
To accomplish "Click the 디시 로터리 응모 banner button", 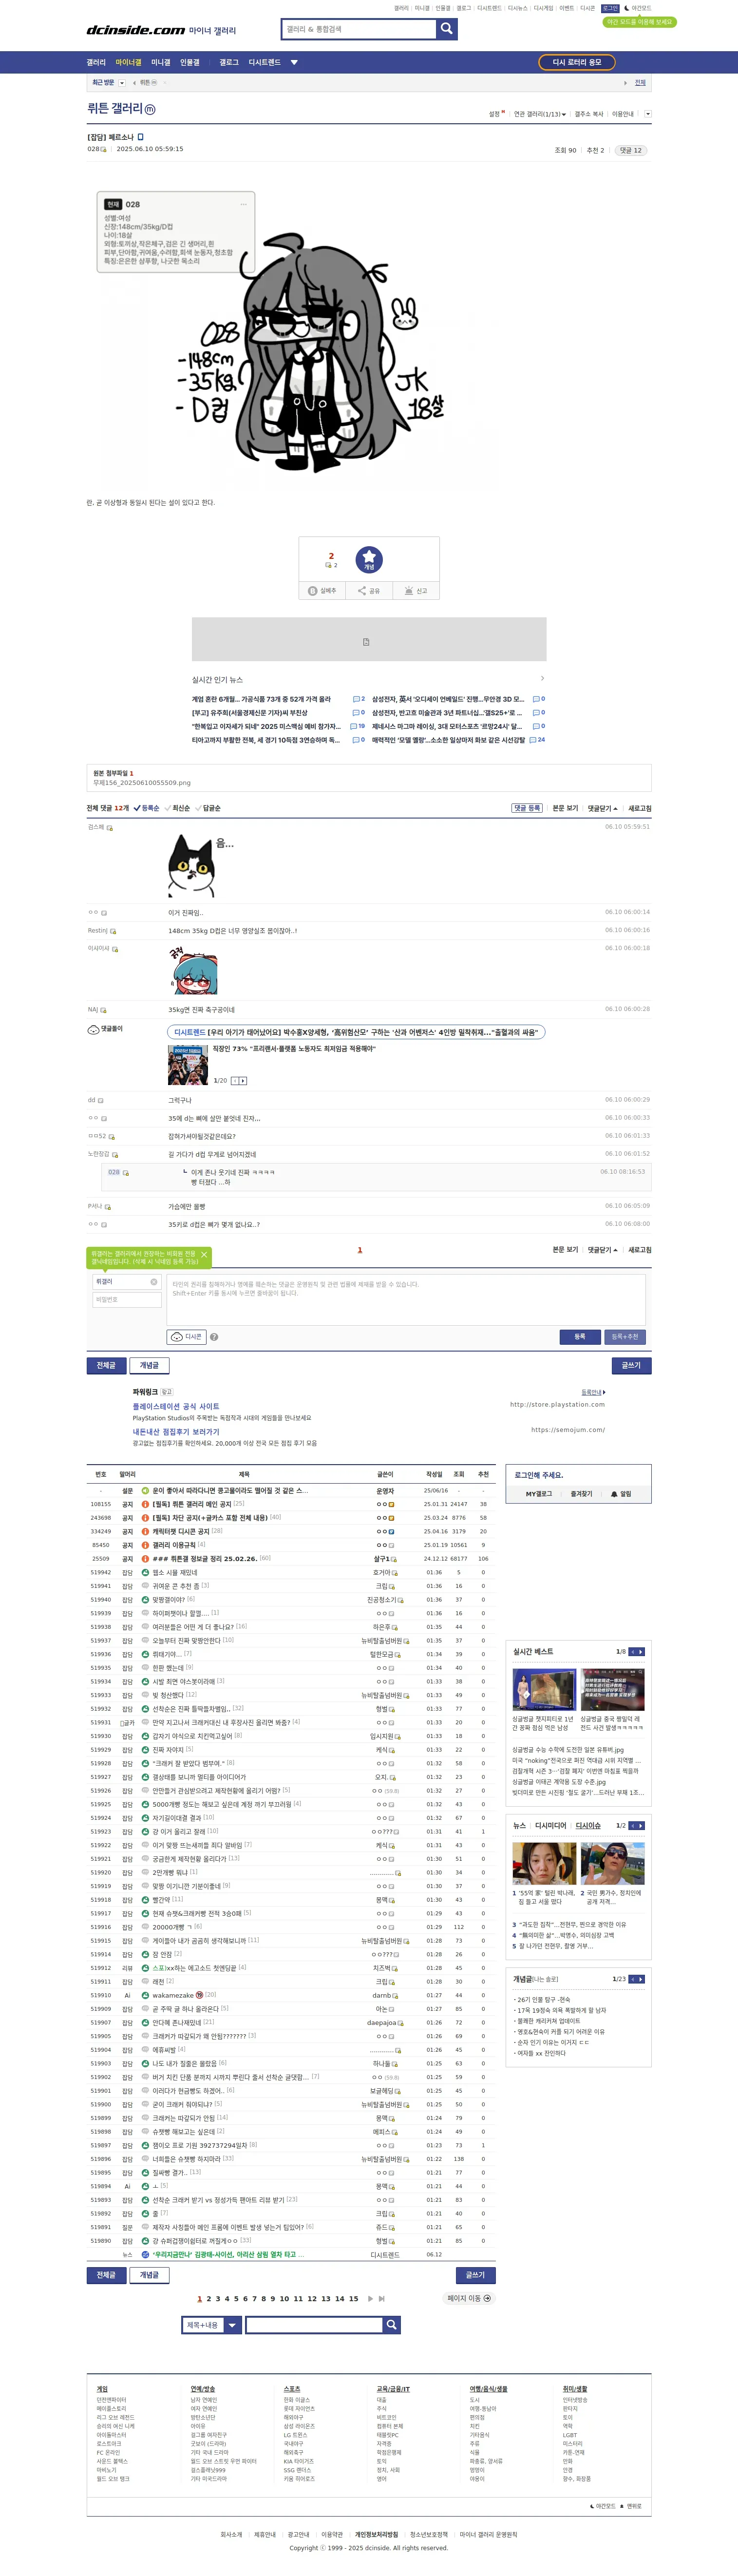I will tap(577, 62).
